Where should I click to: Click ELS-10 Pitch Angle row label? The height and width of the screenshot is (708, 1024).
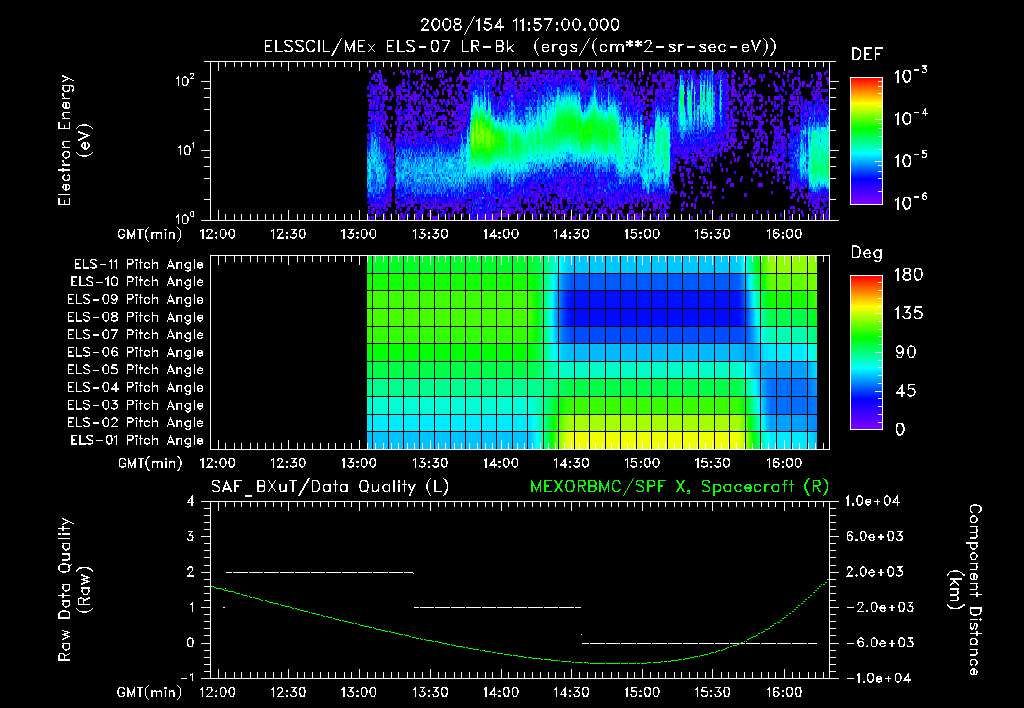(x=137, y=282)
